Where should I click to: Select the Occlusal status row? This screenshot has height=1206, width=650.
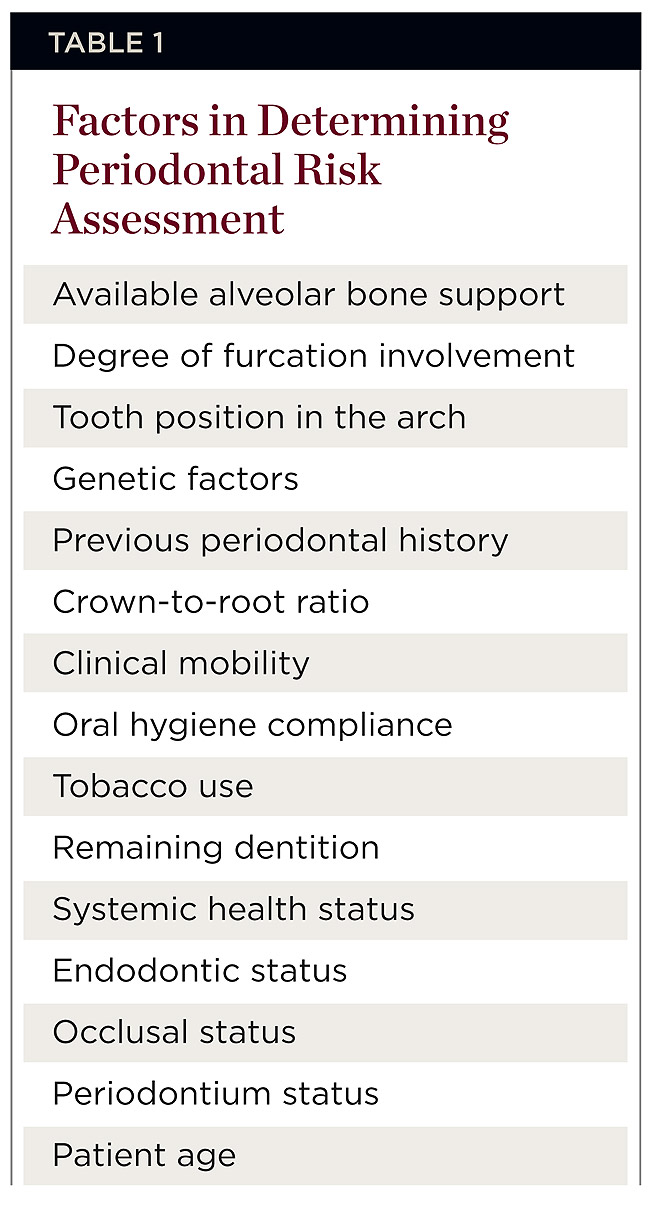(x=174, y=1032)
